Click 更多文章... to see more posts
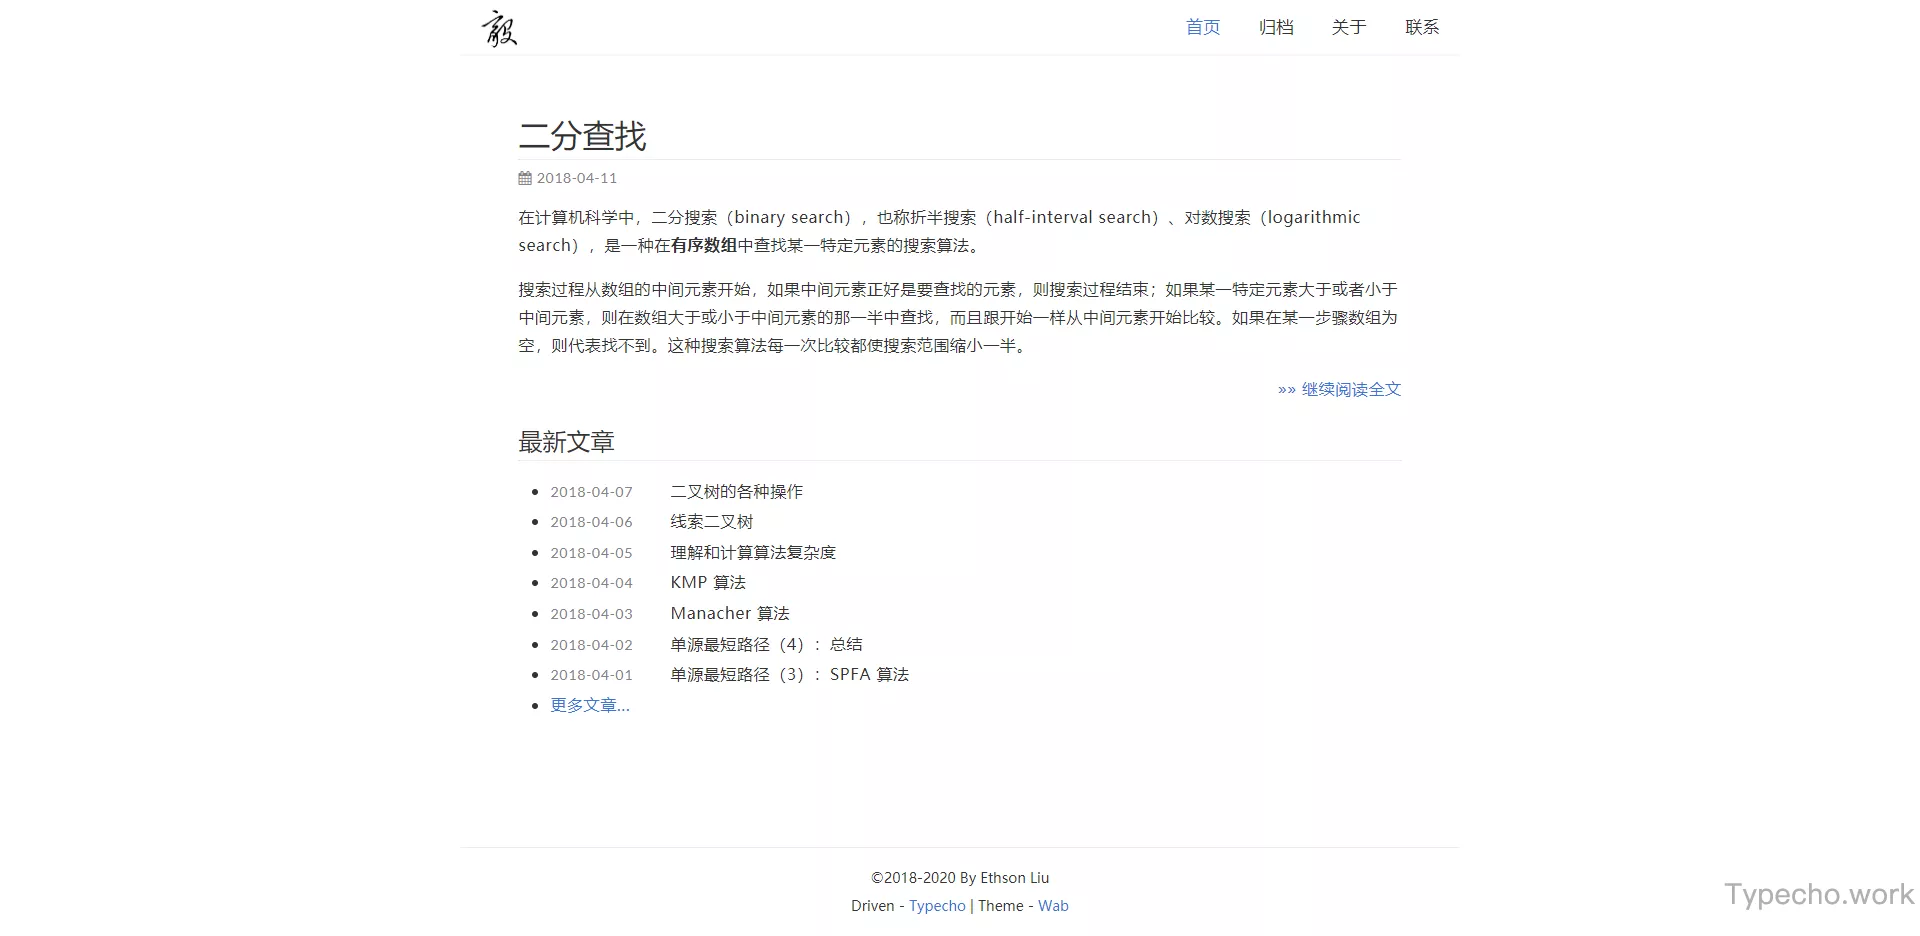Image resolution: width=1920 pixels, height=936 pixels. coord(589,705)
